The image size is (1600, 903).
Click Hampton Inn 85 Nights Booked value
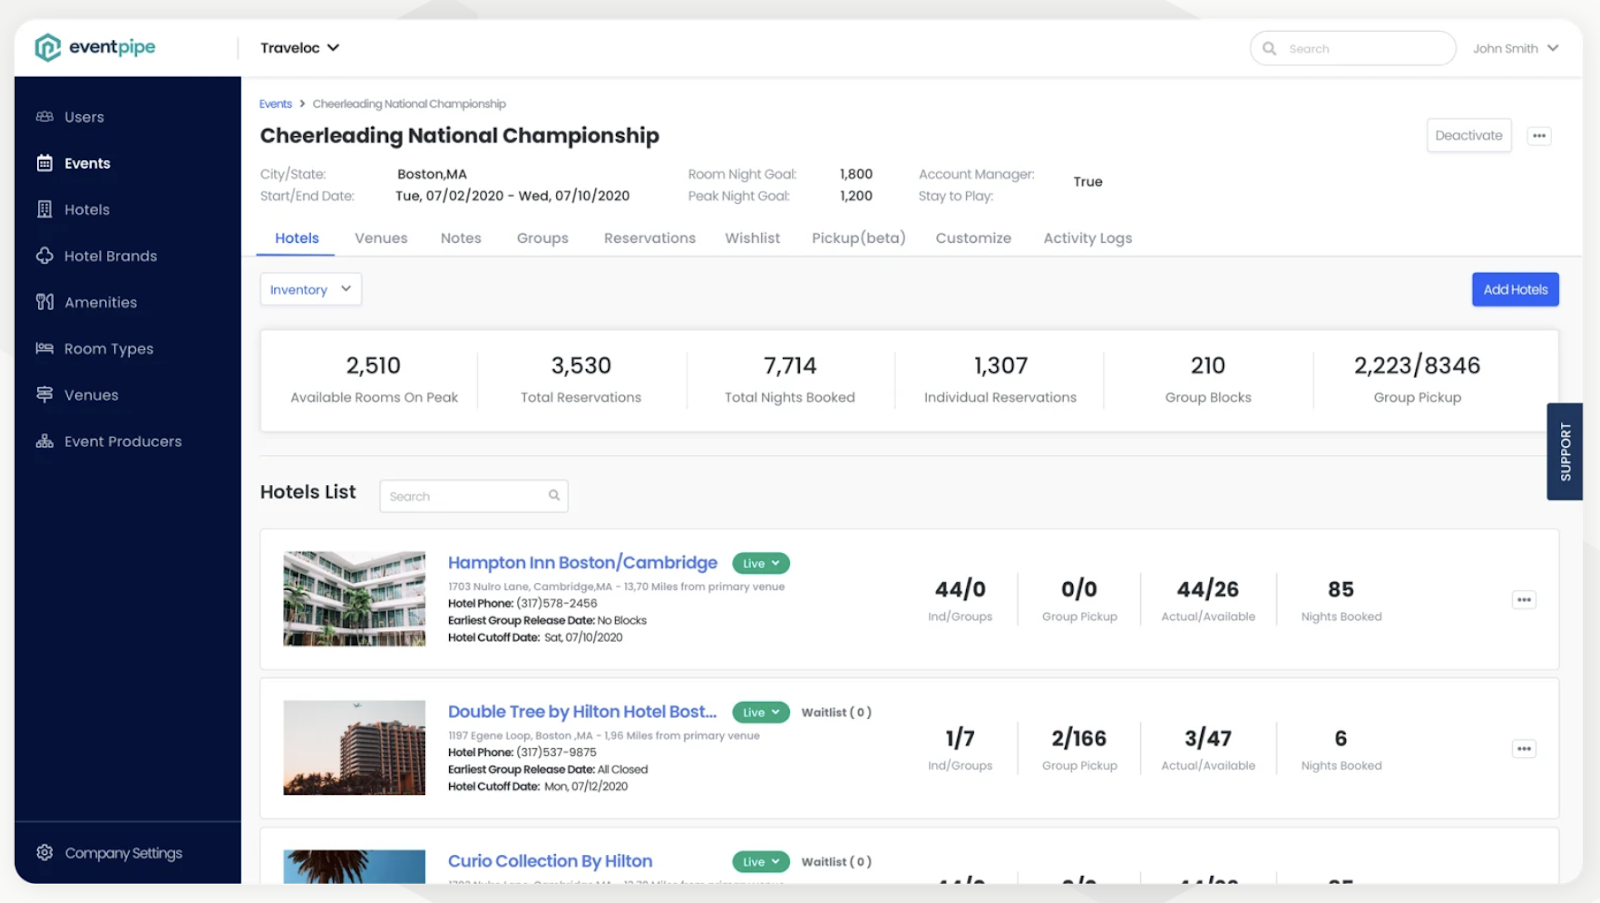click(x=1341, y=589)
